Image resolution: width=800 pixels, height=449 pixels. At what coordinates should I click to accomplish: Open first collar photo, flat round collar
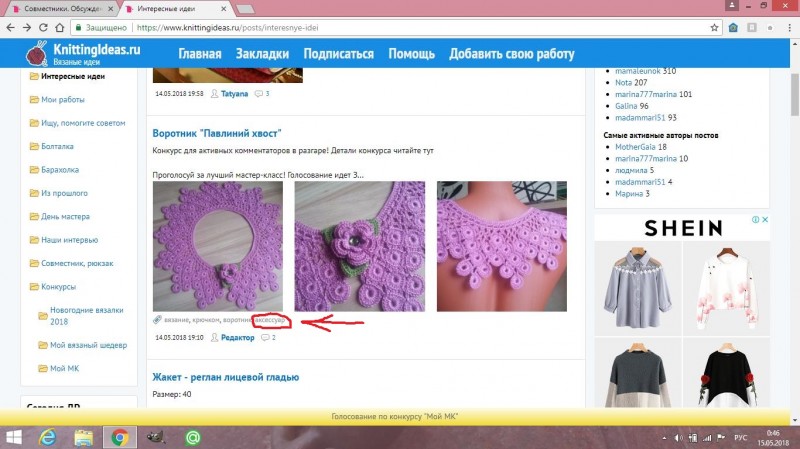tap(218, 246)
